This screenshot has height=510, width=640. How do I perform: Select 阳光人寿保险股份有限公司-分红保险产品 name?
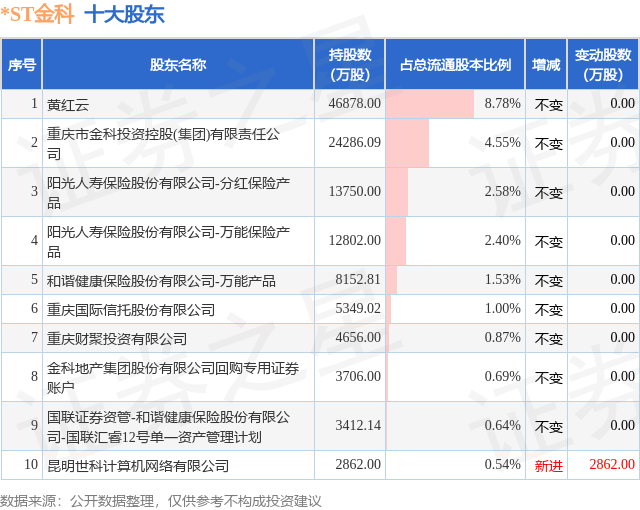click(168, 192)
